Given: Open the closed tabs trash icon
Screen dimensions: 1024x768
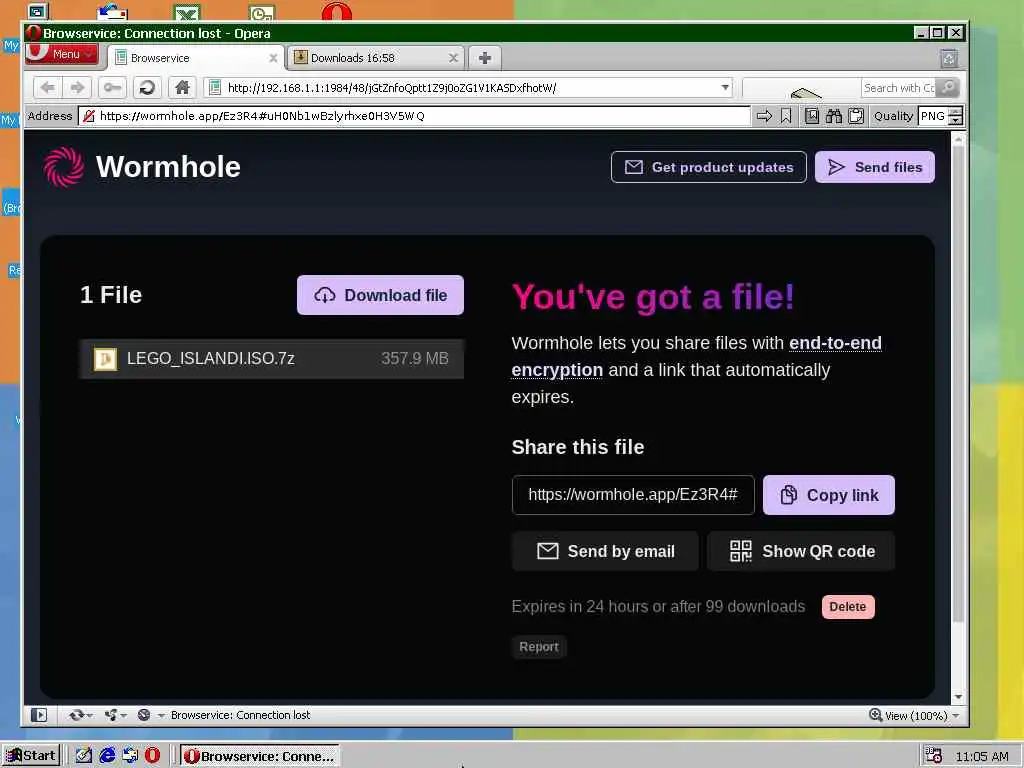Looking at the screenshot, I should pos(949,59).
